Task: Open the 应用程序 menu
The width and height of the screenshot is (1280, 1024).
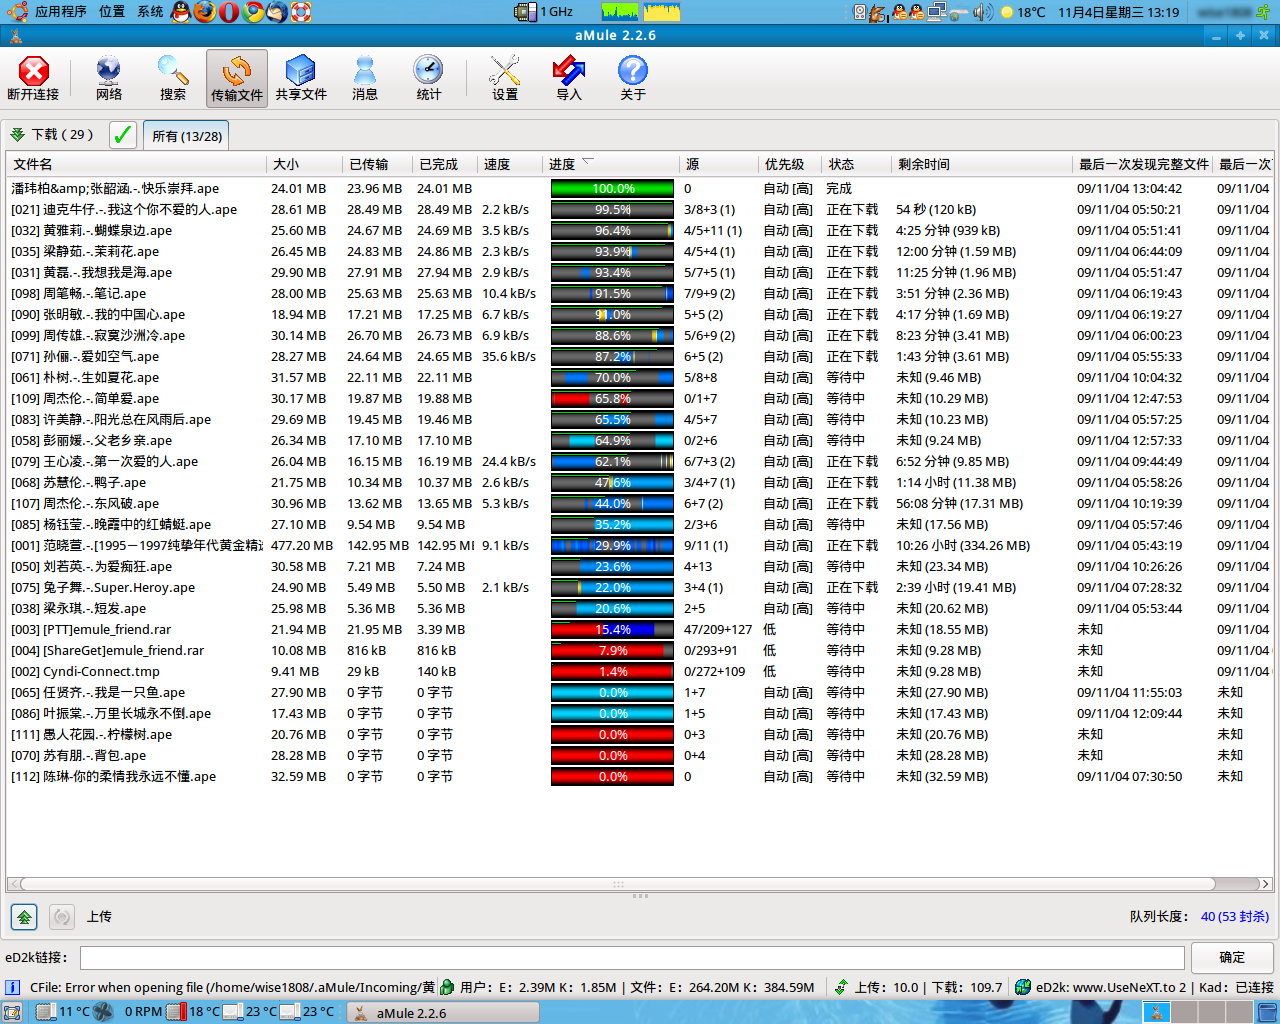Action: [x=60, y=12]
